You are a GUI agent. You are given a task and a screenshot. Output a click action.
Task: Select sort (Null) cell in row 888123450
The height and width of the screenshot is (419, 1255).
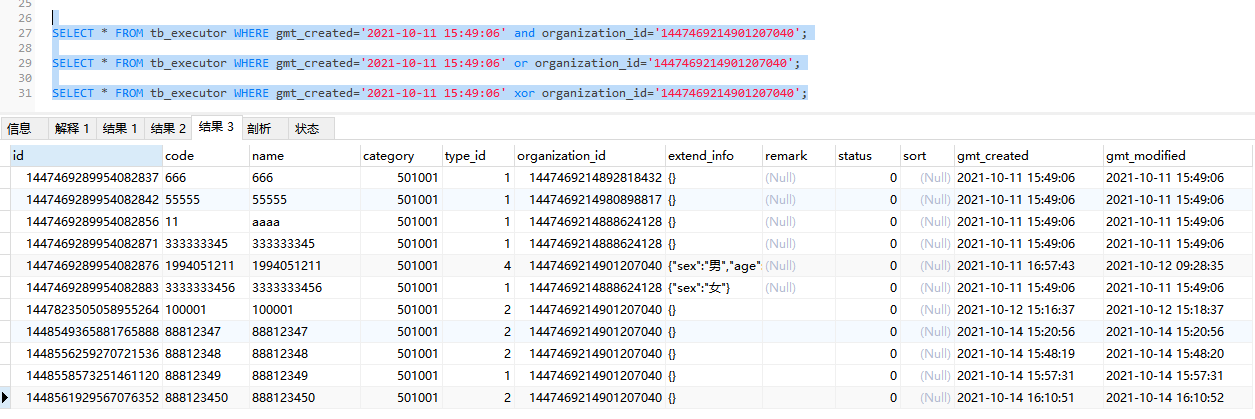click(x=926, y=397)
